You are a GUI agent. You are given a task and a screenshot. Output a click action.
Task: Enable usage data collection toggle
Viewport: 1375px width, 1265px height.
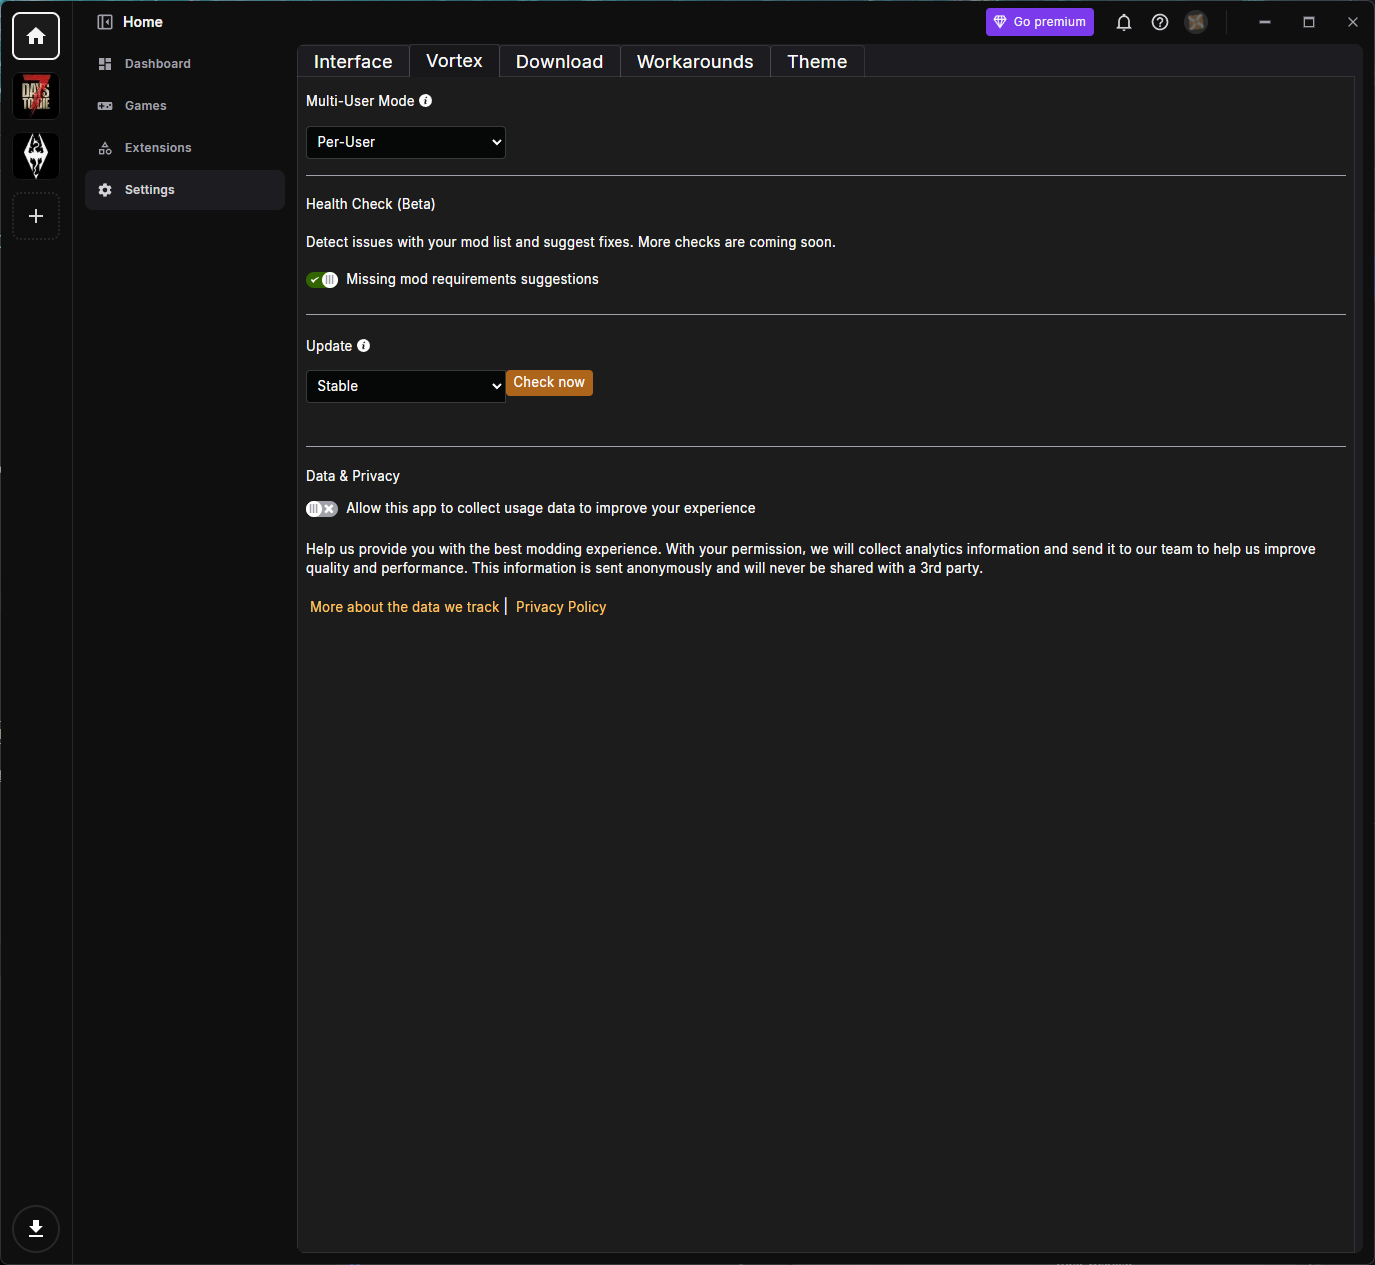[x=322, y=509]
